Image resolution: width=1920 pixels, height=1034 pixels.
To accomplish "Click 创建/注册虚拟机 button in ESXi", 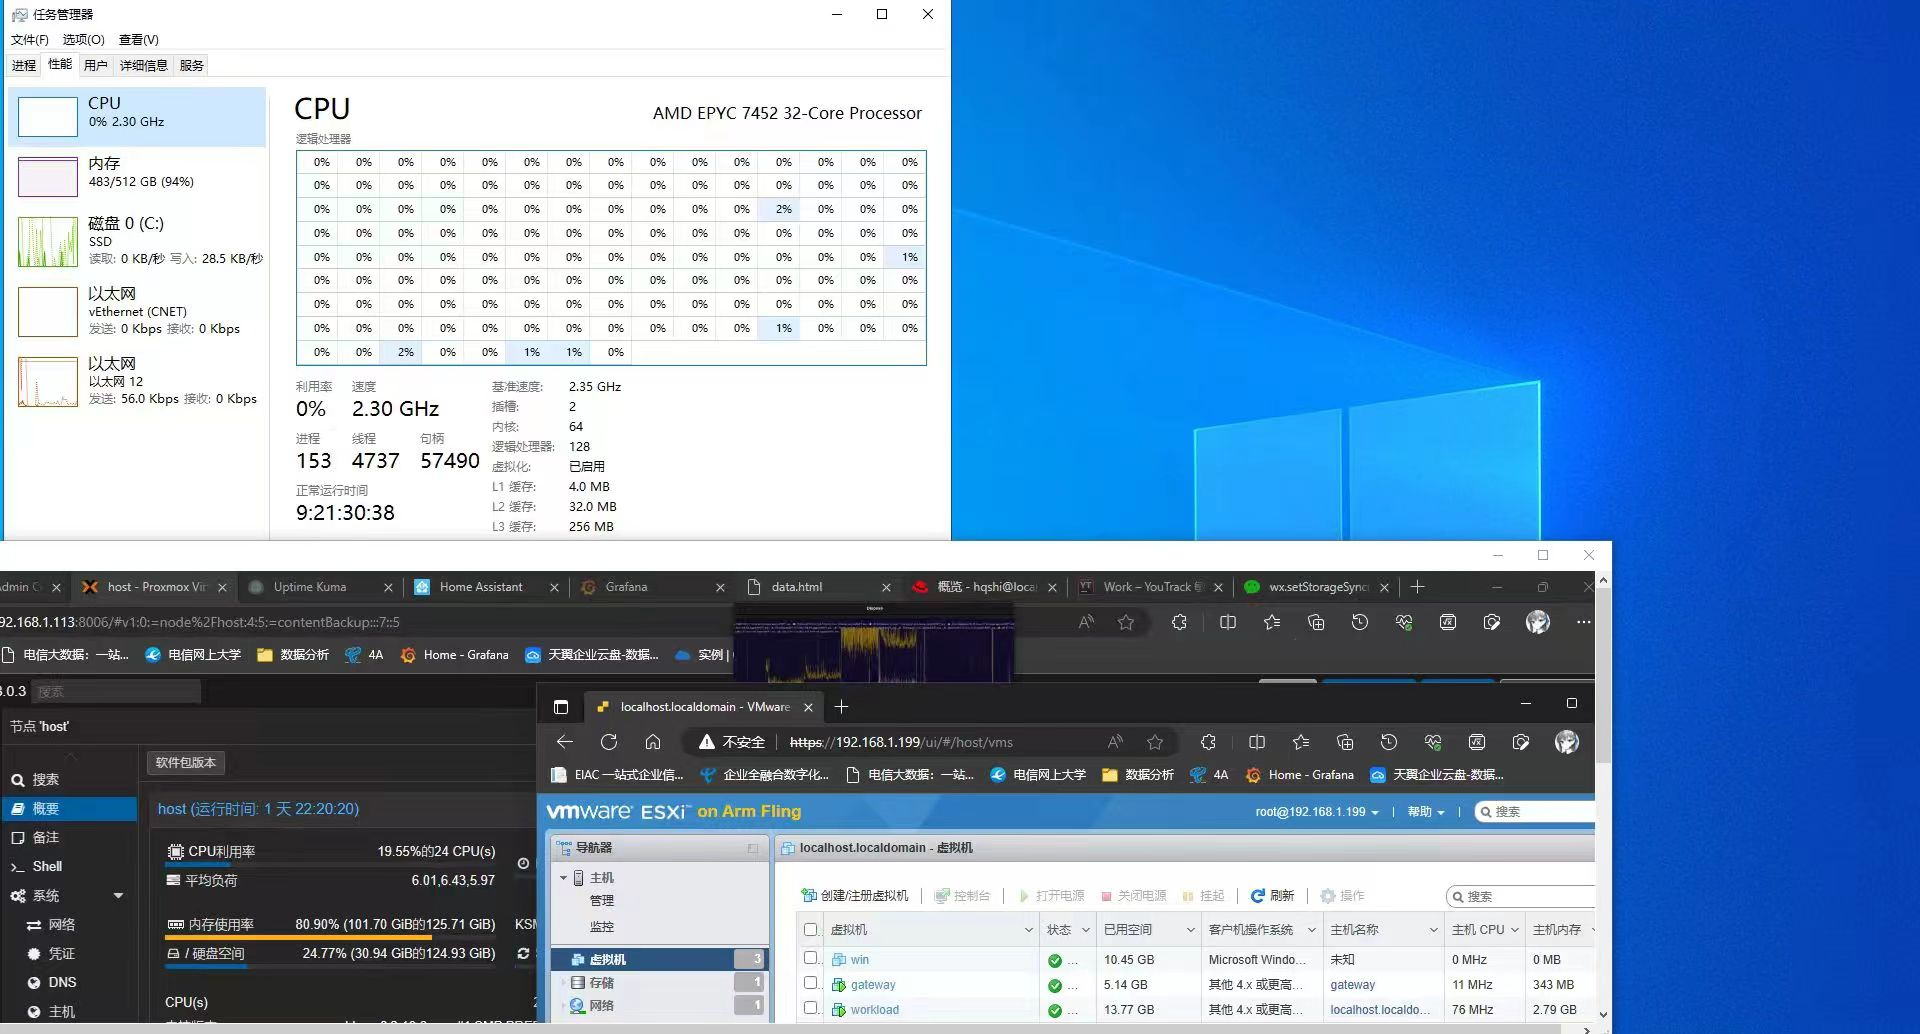I will point(856,896).
